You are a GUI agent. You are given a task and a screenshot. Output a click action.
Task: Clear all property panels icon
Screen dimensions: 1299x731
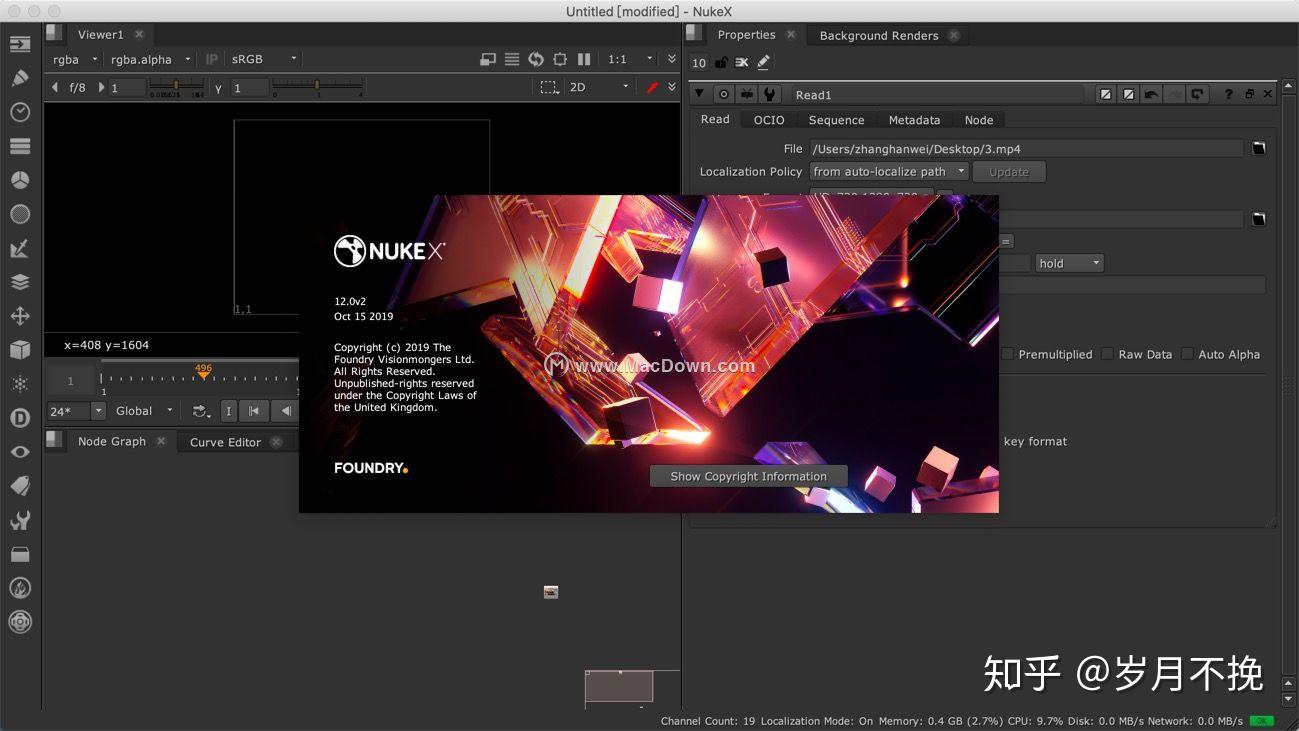(x=742, y=62)
